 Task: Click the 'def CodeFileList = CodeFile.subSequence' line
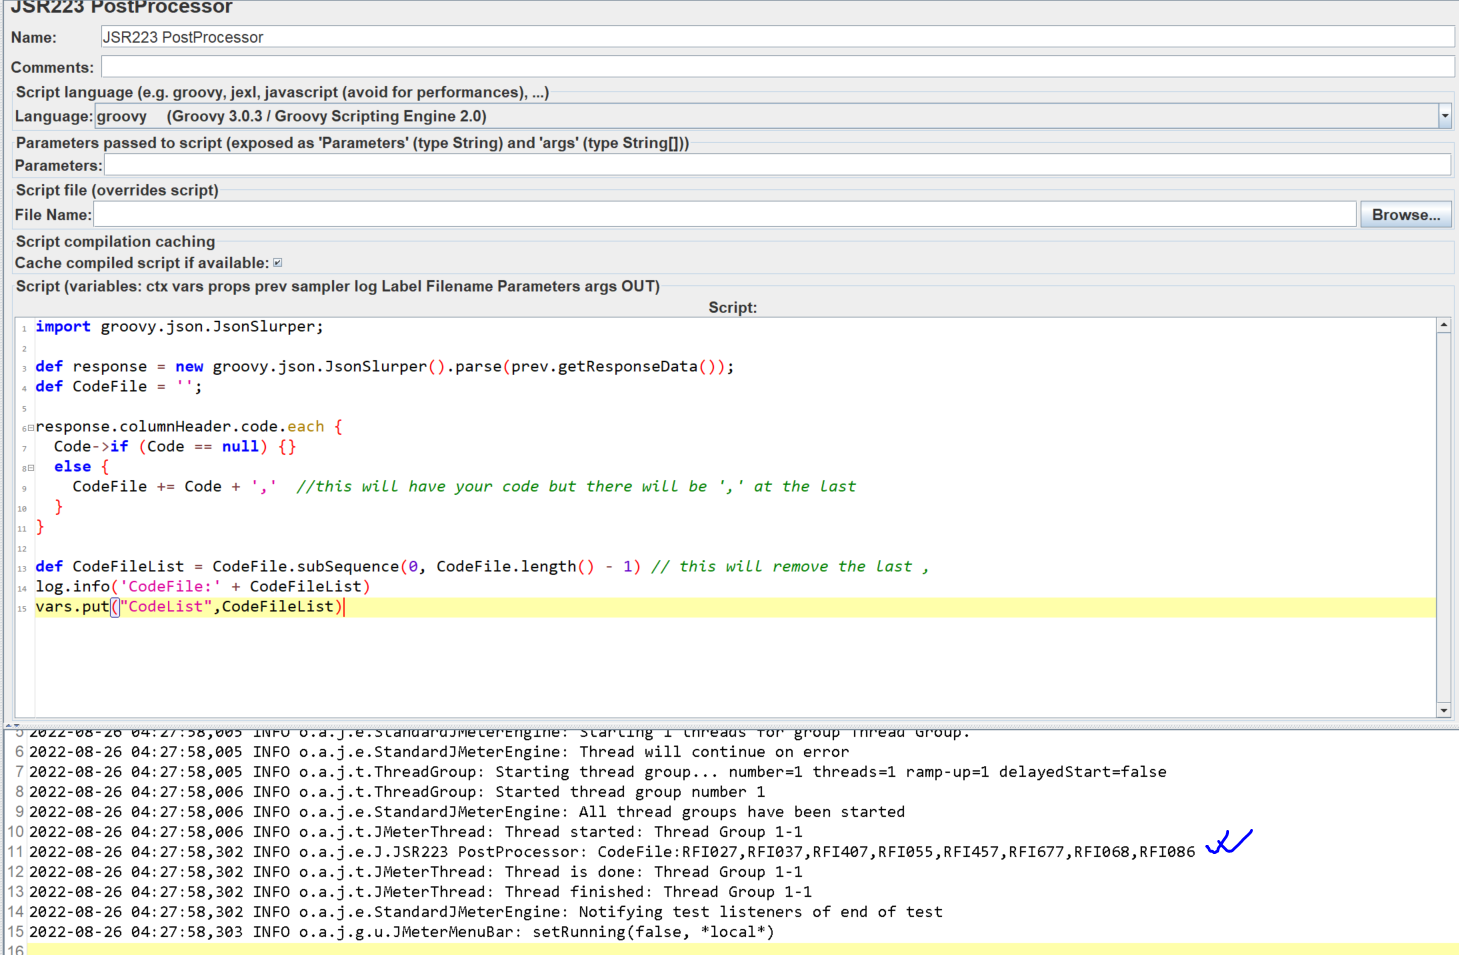[x=338, y=567]
